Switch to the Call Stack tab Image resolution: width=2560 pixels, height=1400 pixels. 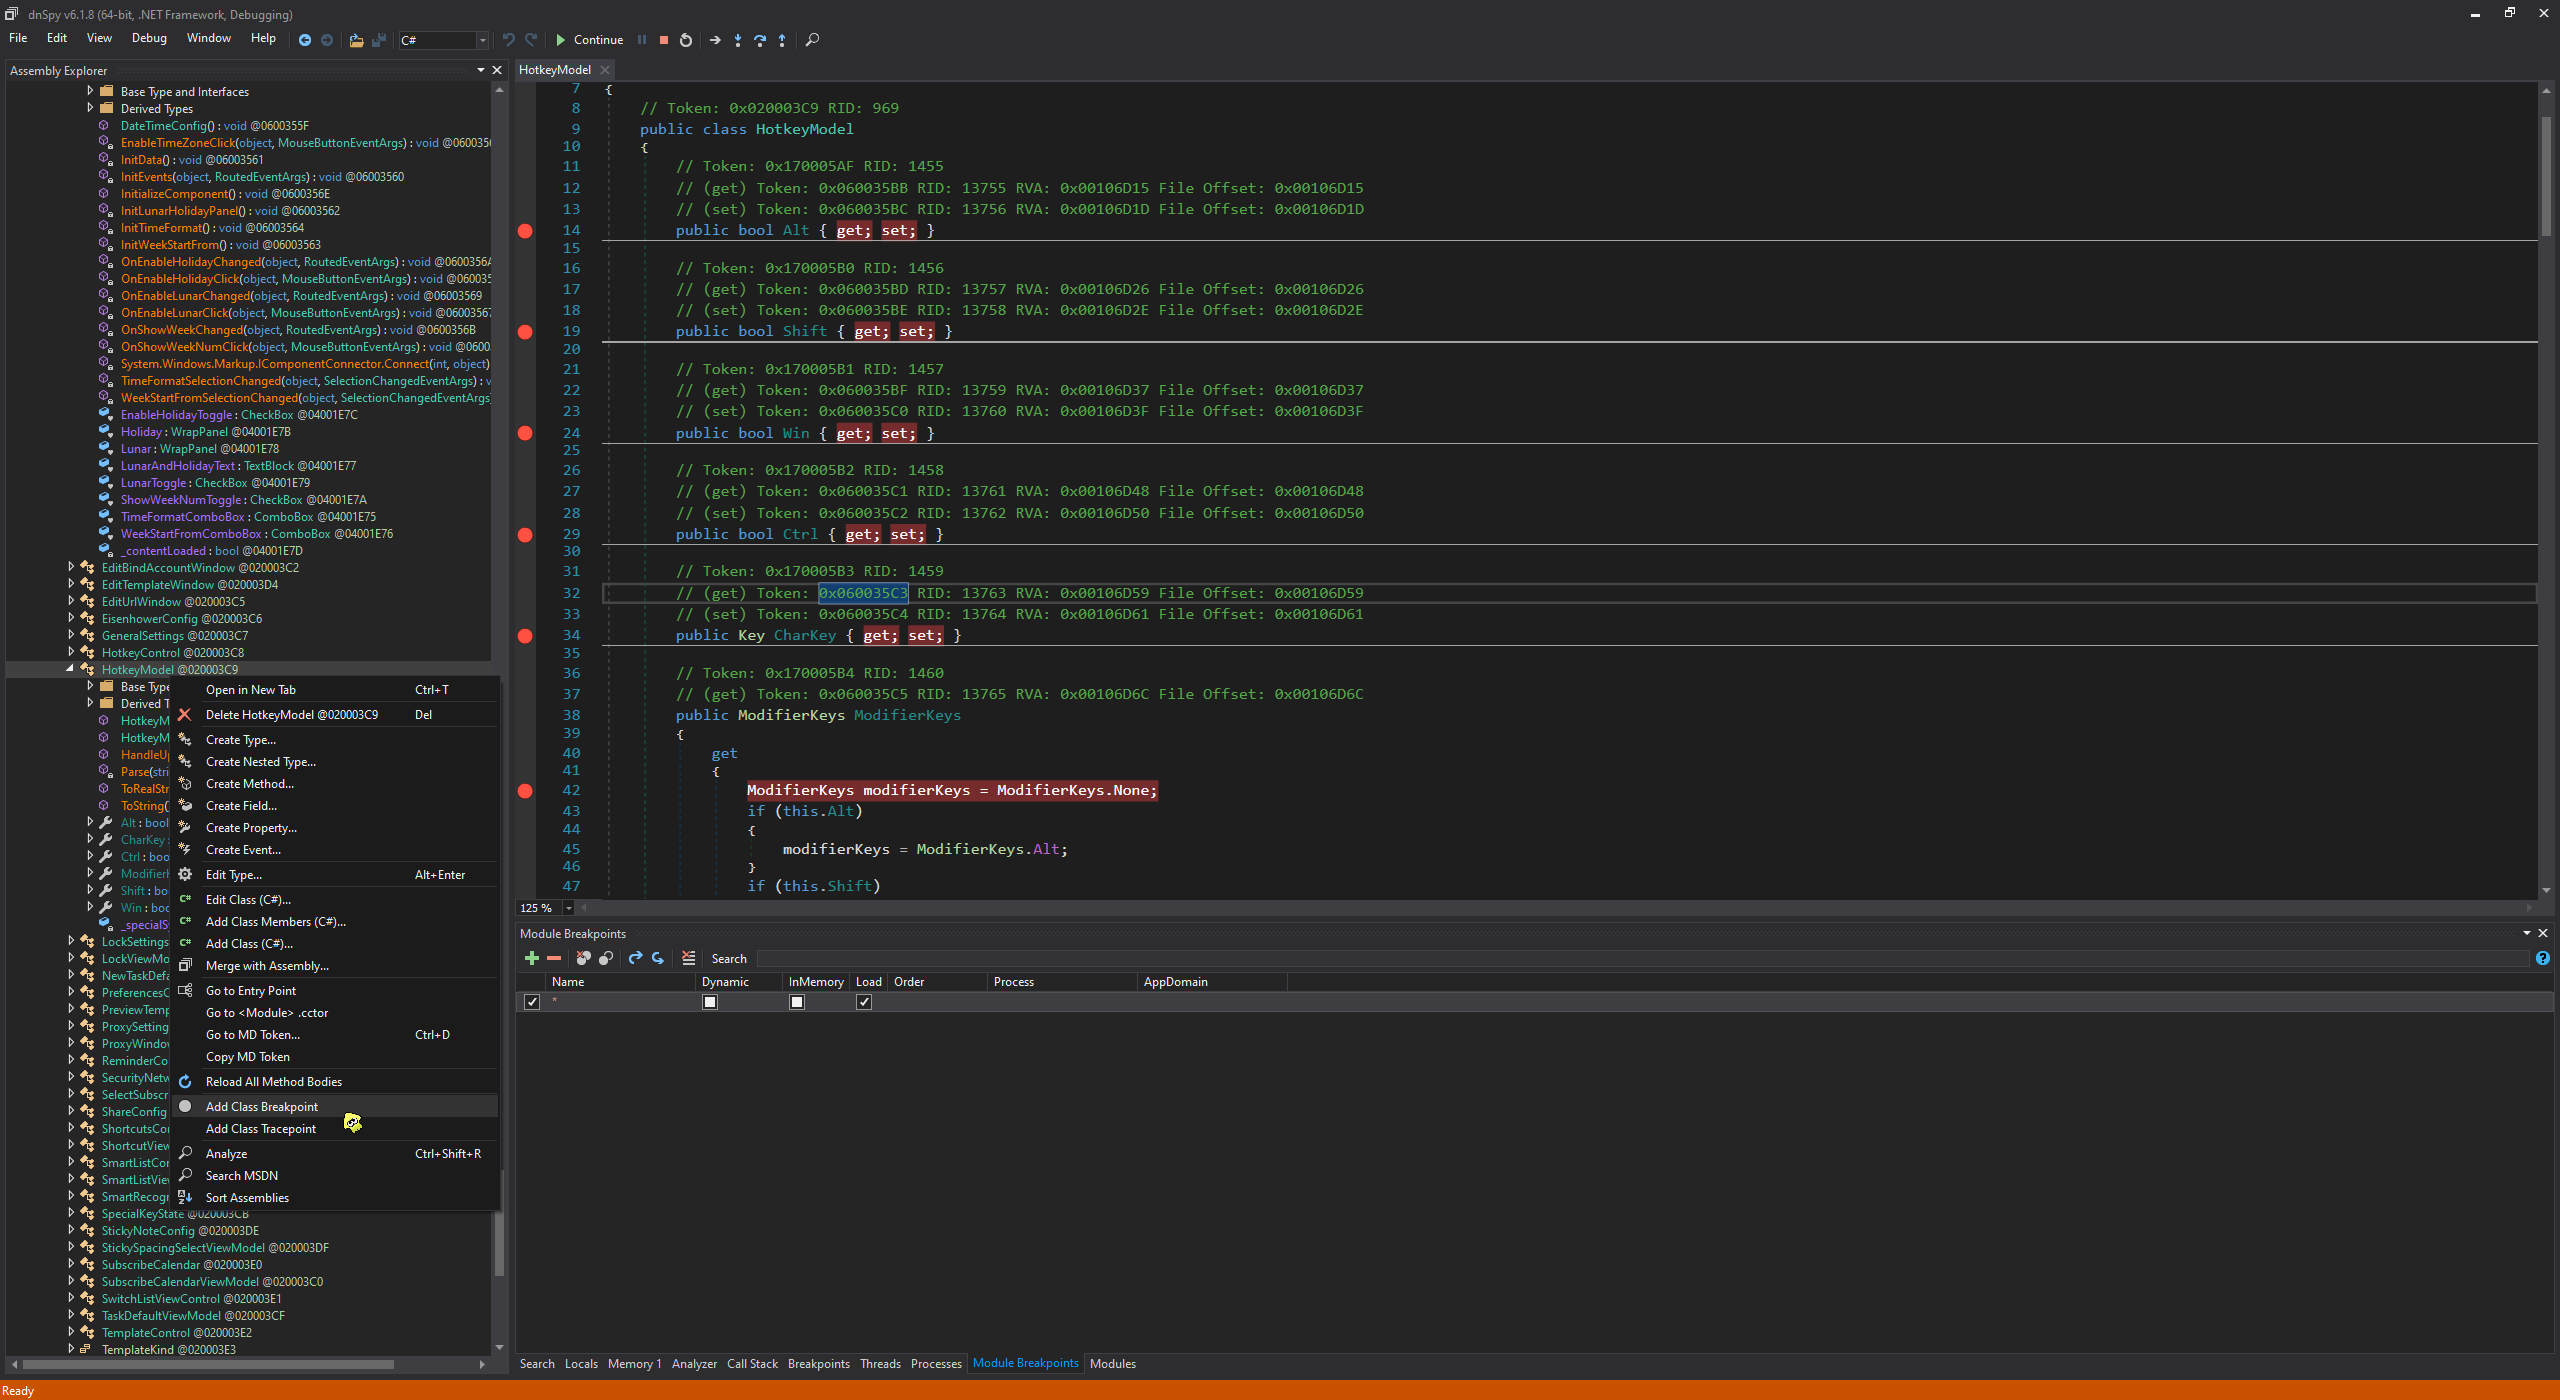point(752,1364)
